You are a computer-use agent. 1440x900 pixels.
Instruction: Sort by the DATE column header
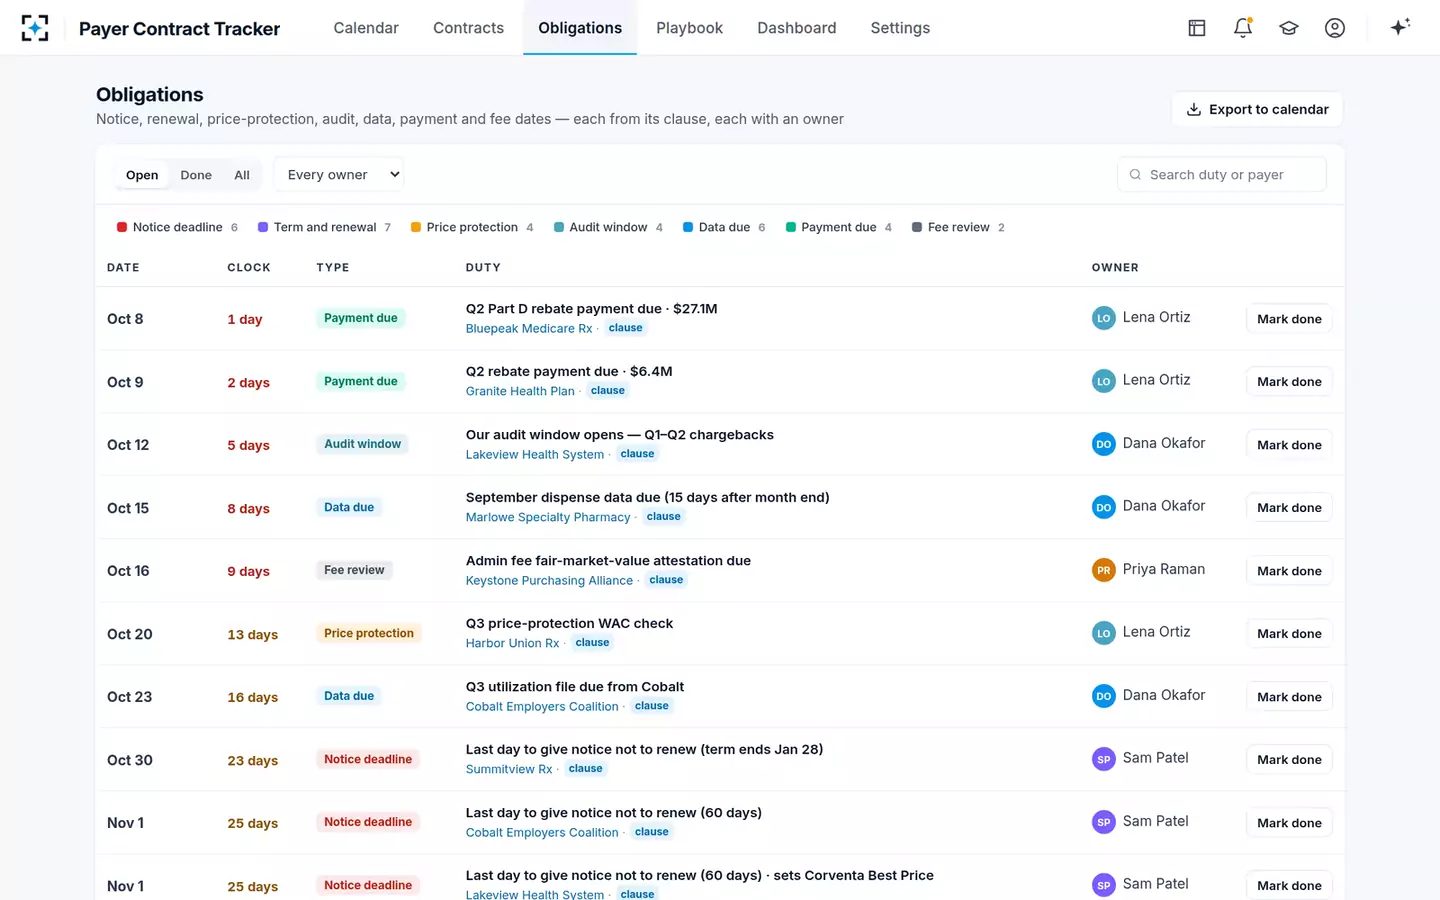click(123, 268)
